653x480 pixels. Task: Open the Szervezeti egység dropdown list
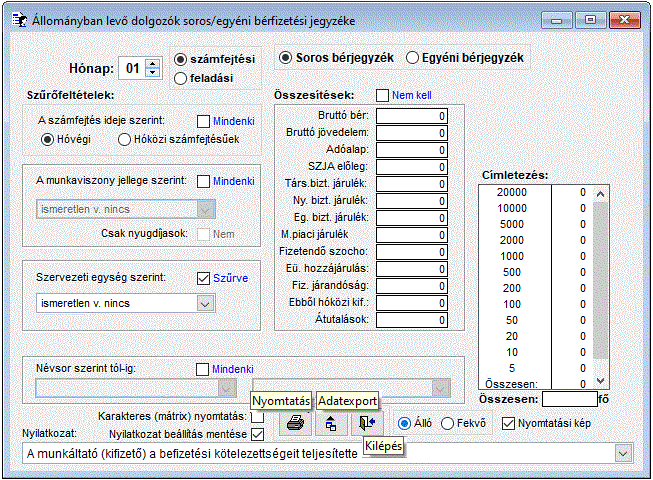[204, 302]
